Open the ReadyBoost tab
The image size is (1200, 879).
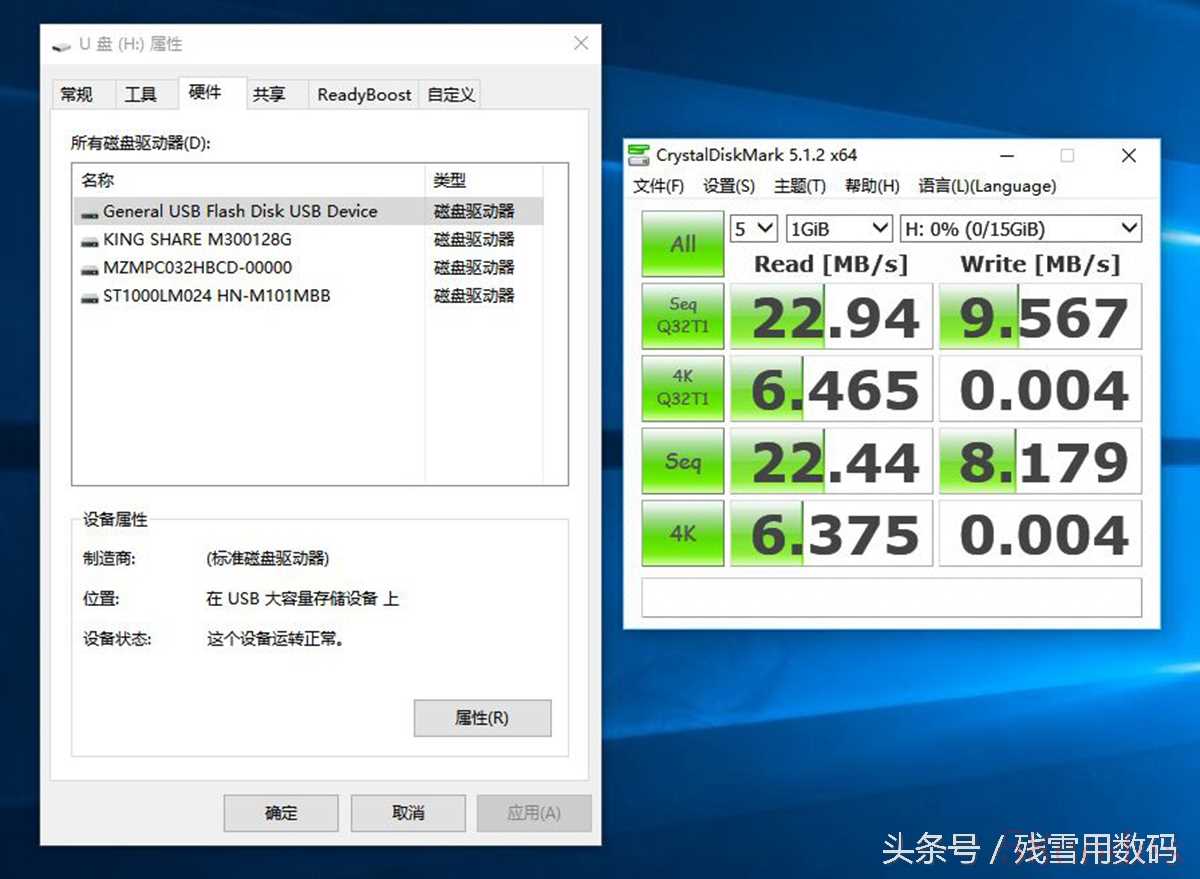364,95
